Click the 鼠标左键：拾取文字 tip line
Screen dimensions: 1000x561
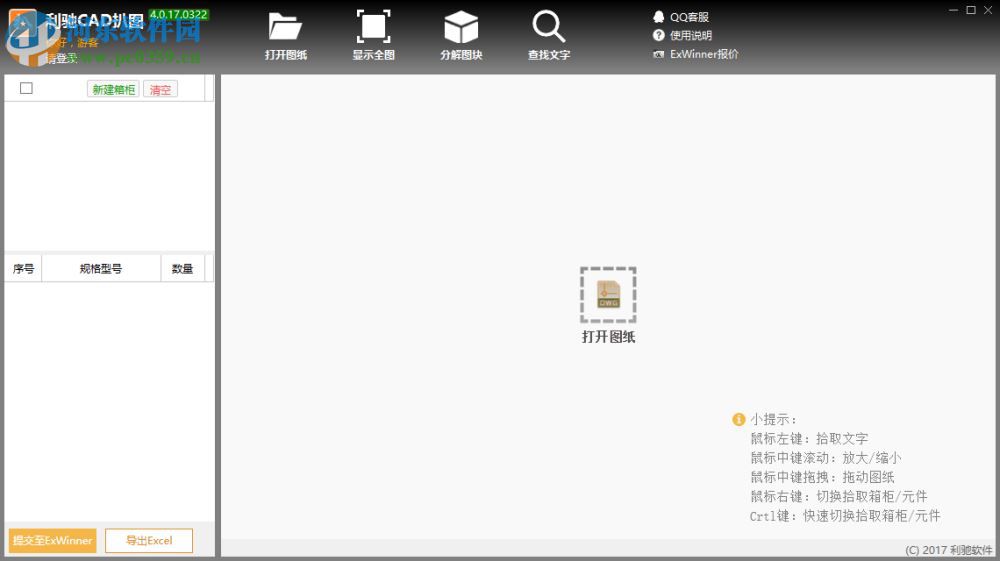809,439
